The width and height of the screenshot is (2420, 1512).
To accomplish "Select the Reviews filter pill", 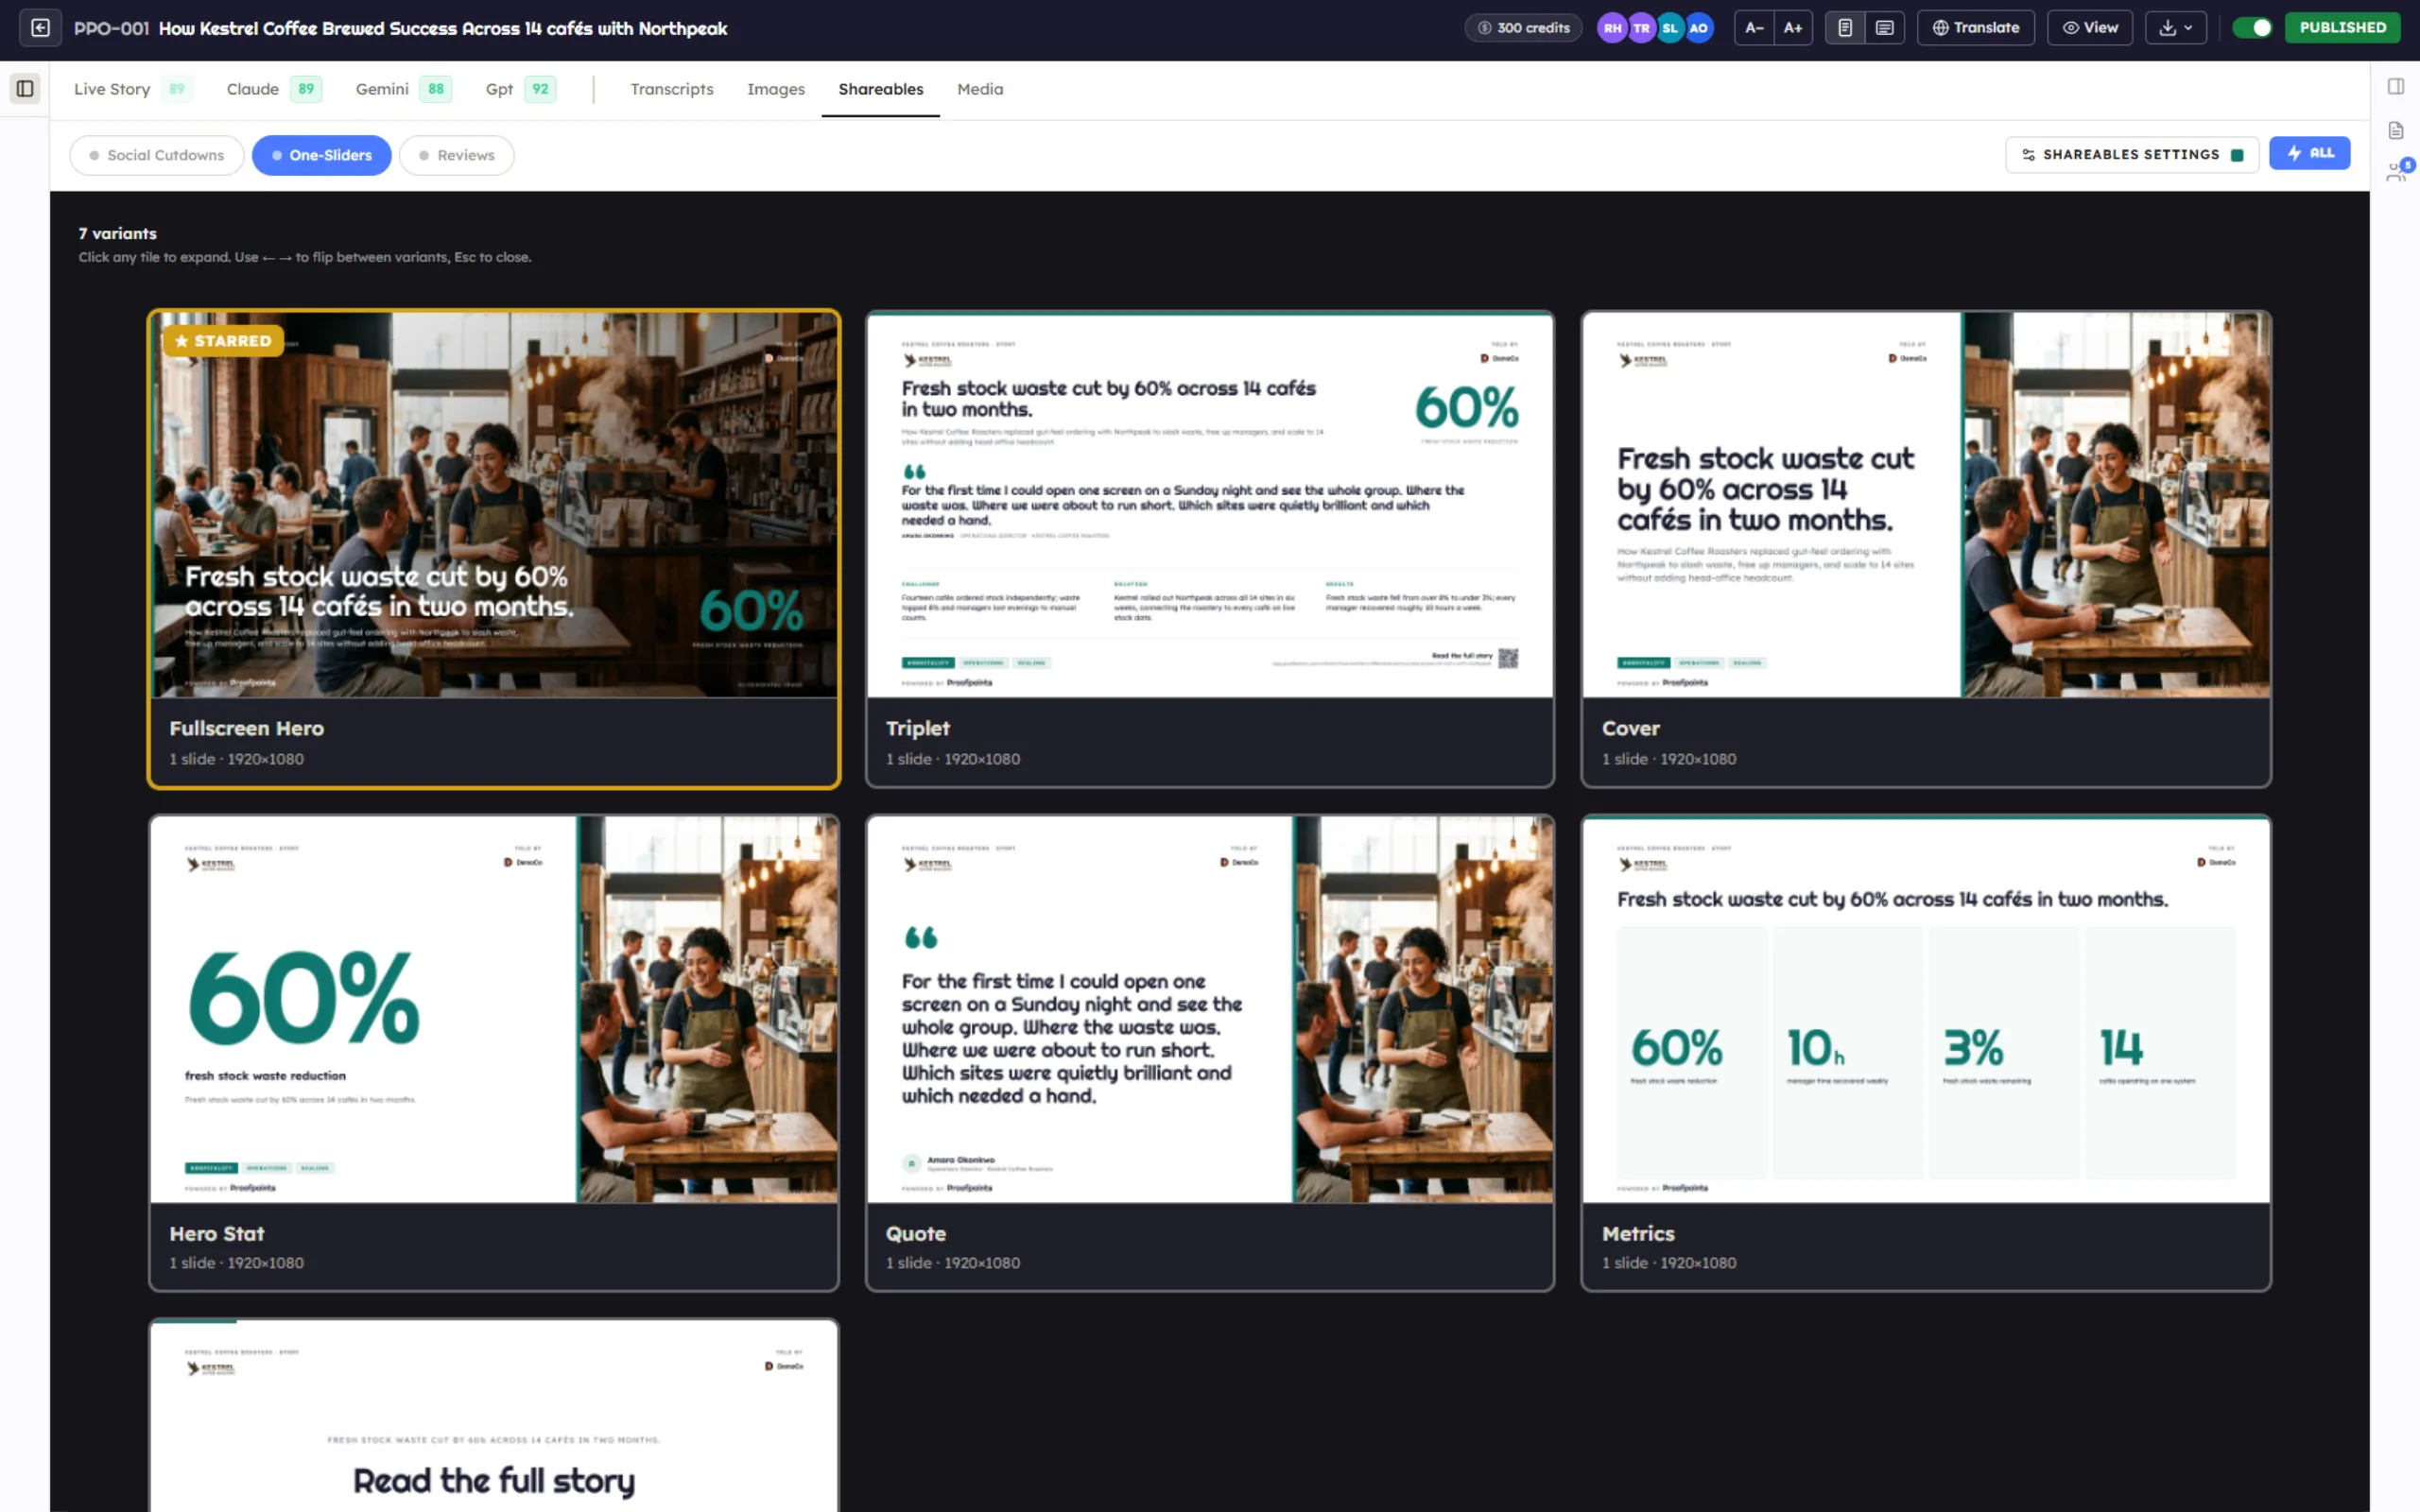I will 456,155.
